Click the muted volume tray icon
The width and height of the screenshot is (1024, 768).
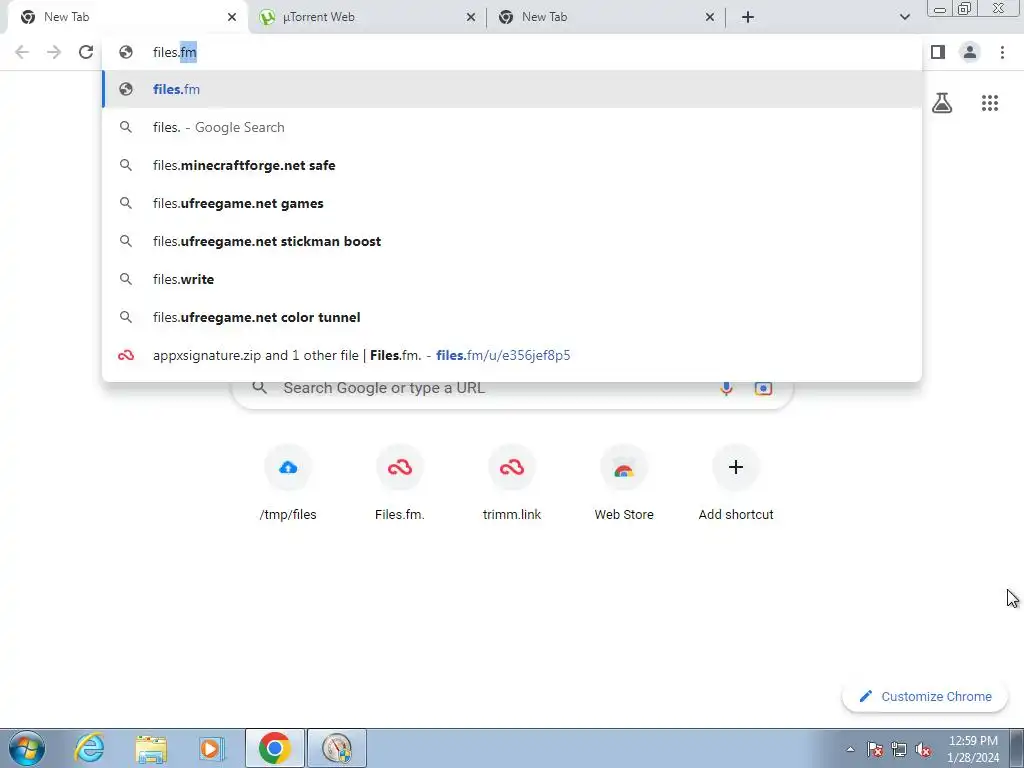point(923,749)
